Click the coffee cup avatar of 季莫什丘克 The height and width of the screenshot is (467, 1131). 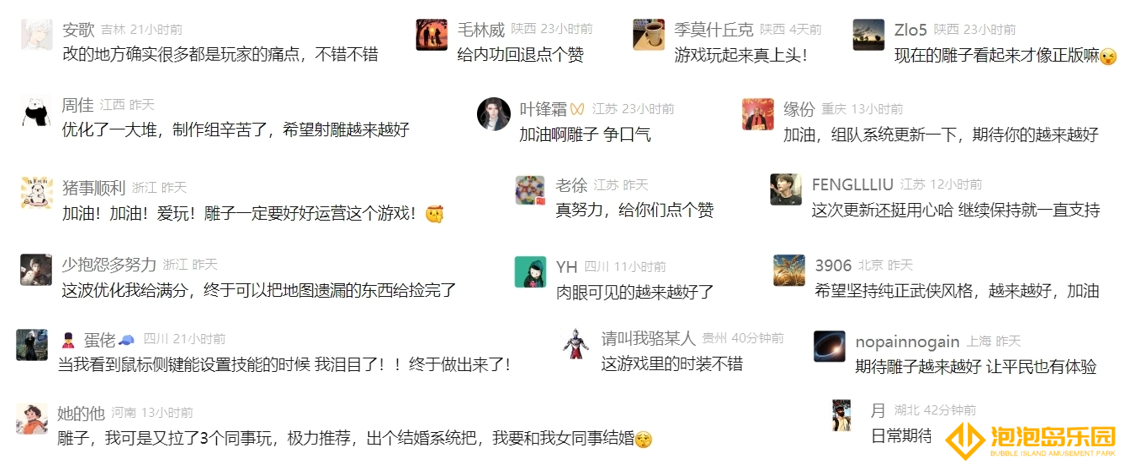(x=648, y=35)
